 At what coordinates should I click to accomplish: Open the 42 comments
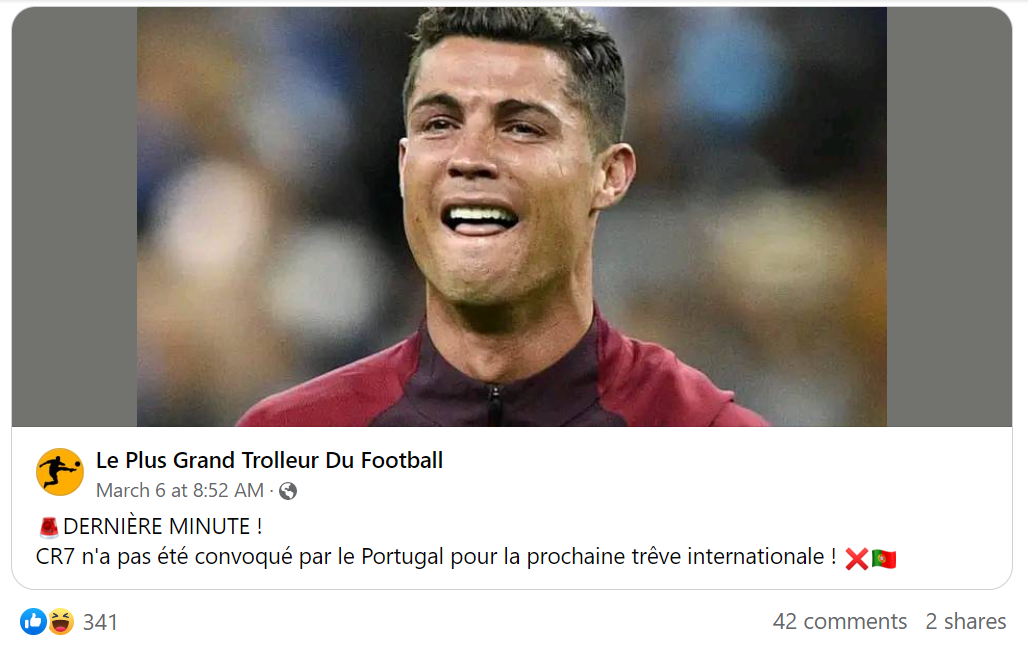[840, 622]
